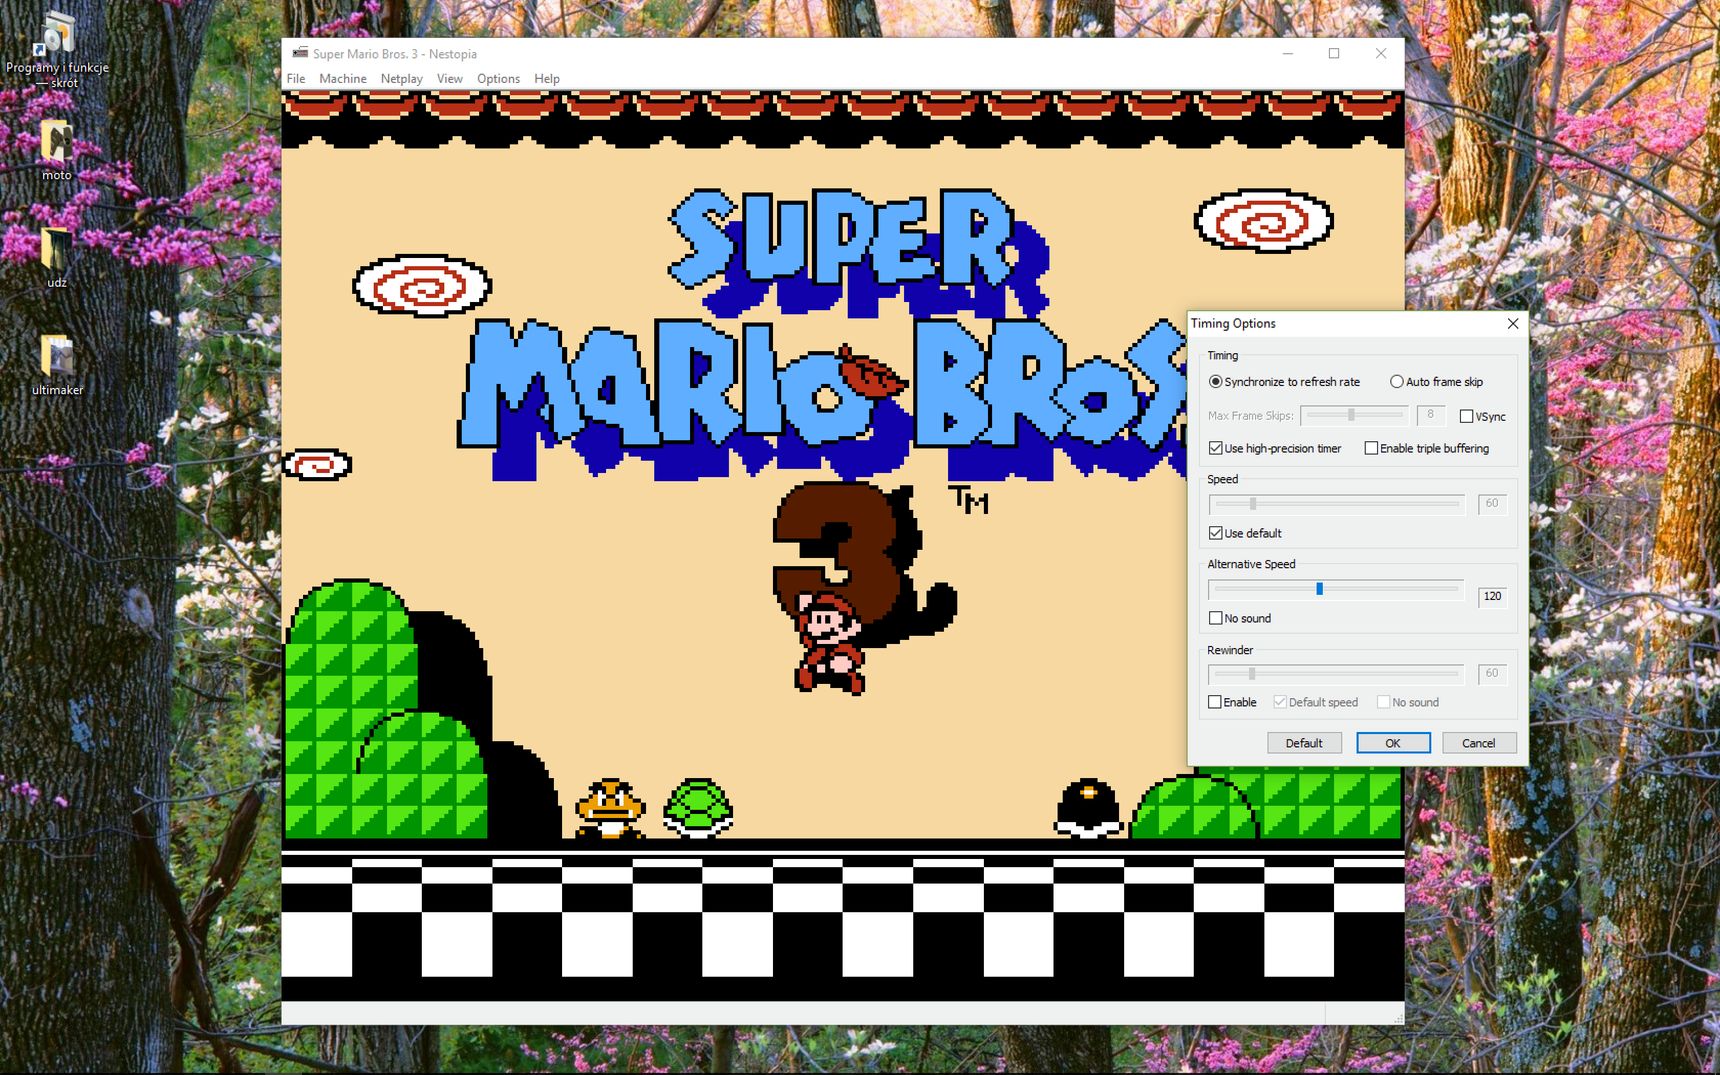Enable the VSync checkbox
This screenshot has width=1720, height=1075.
tap(1482, 416)
